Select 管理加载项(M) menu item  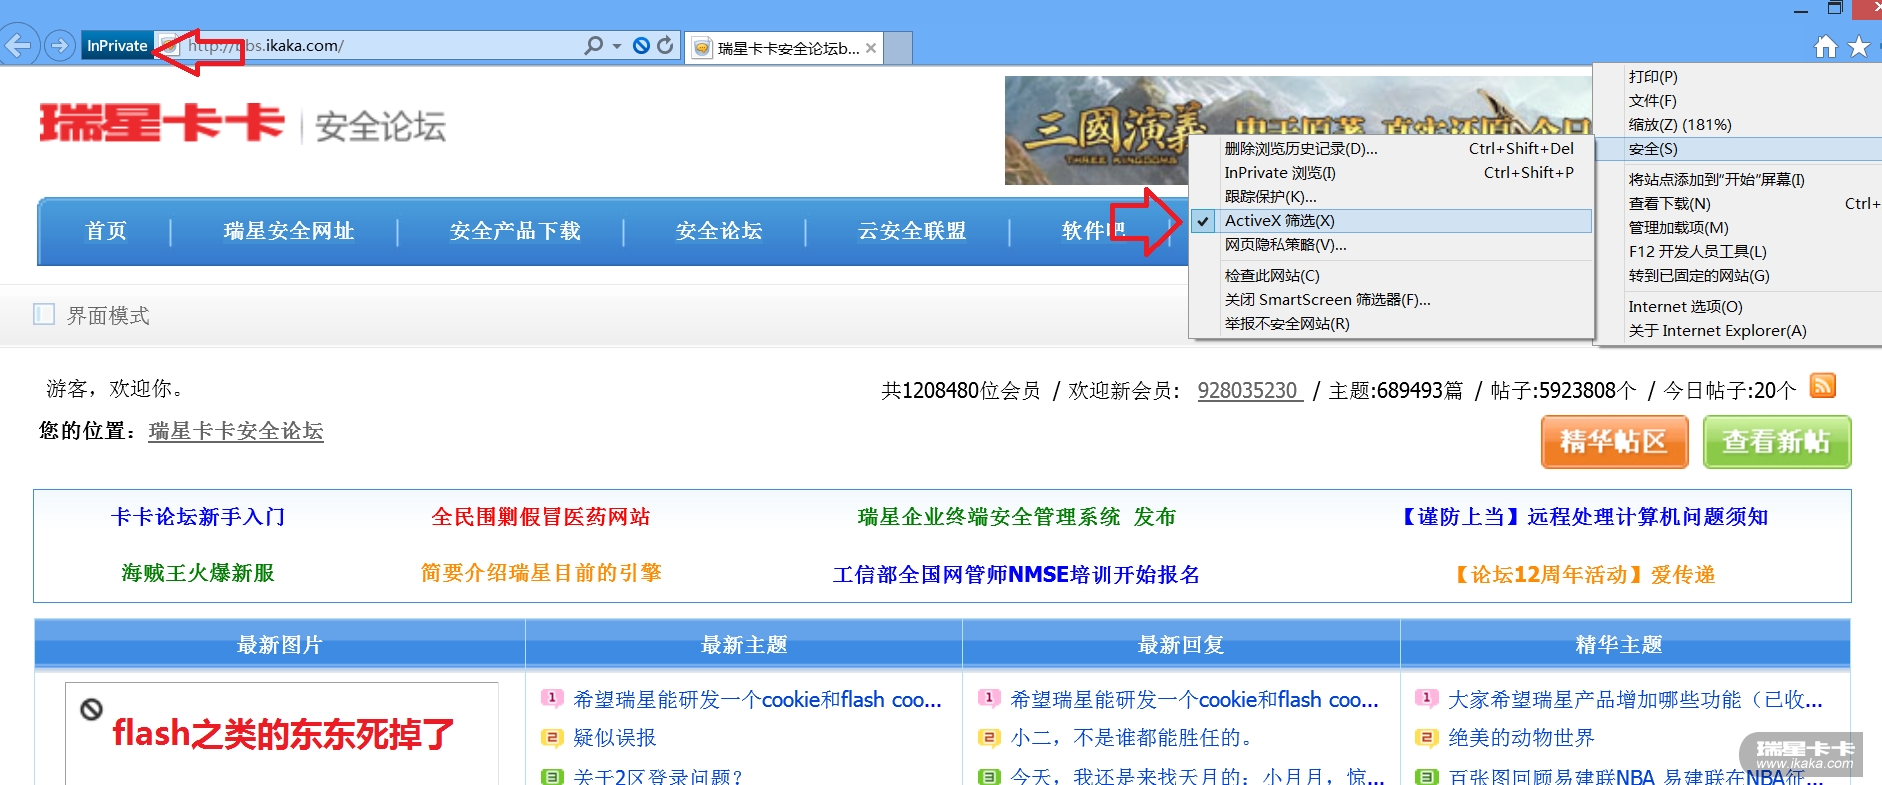click(x=1739, y=228)
